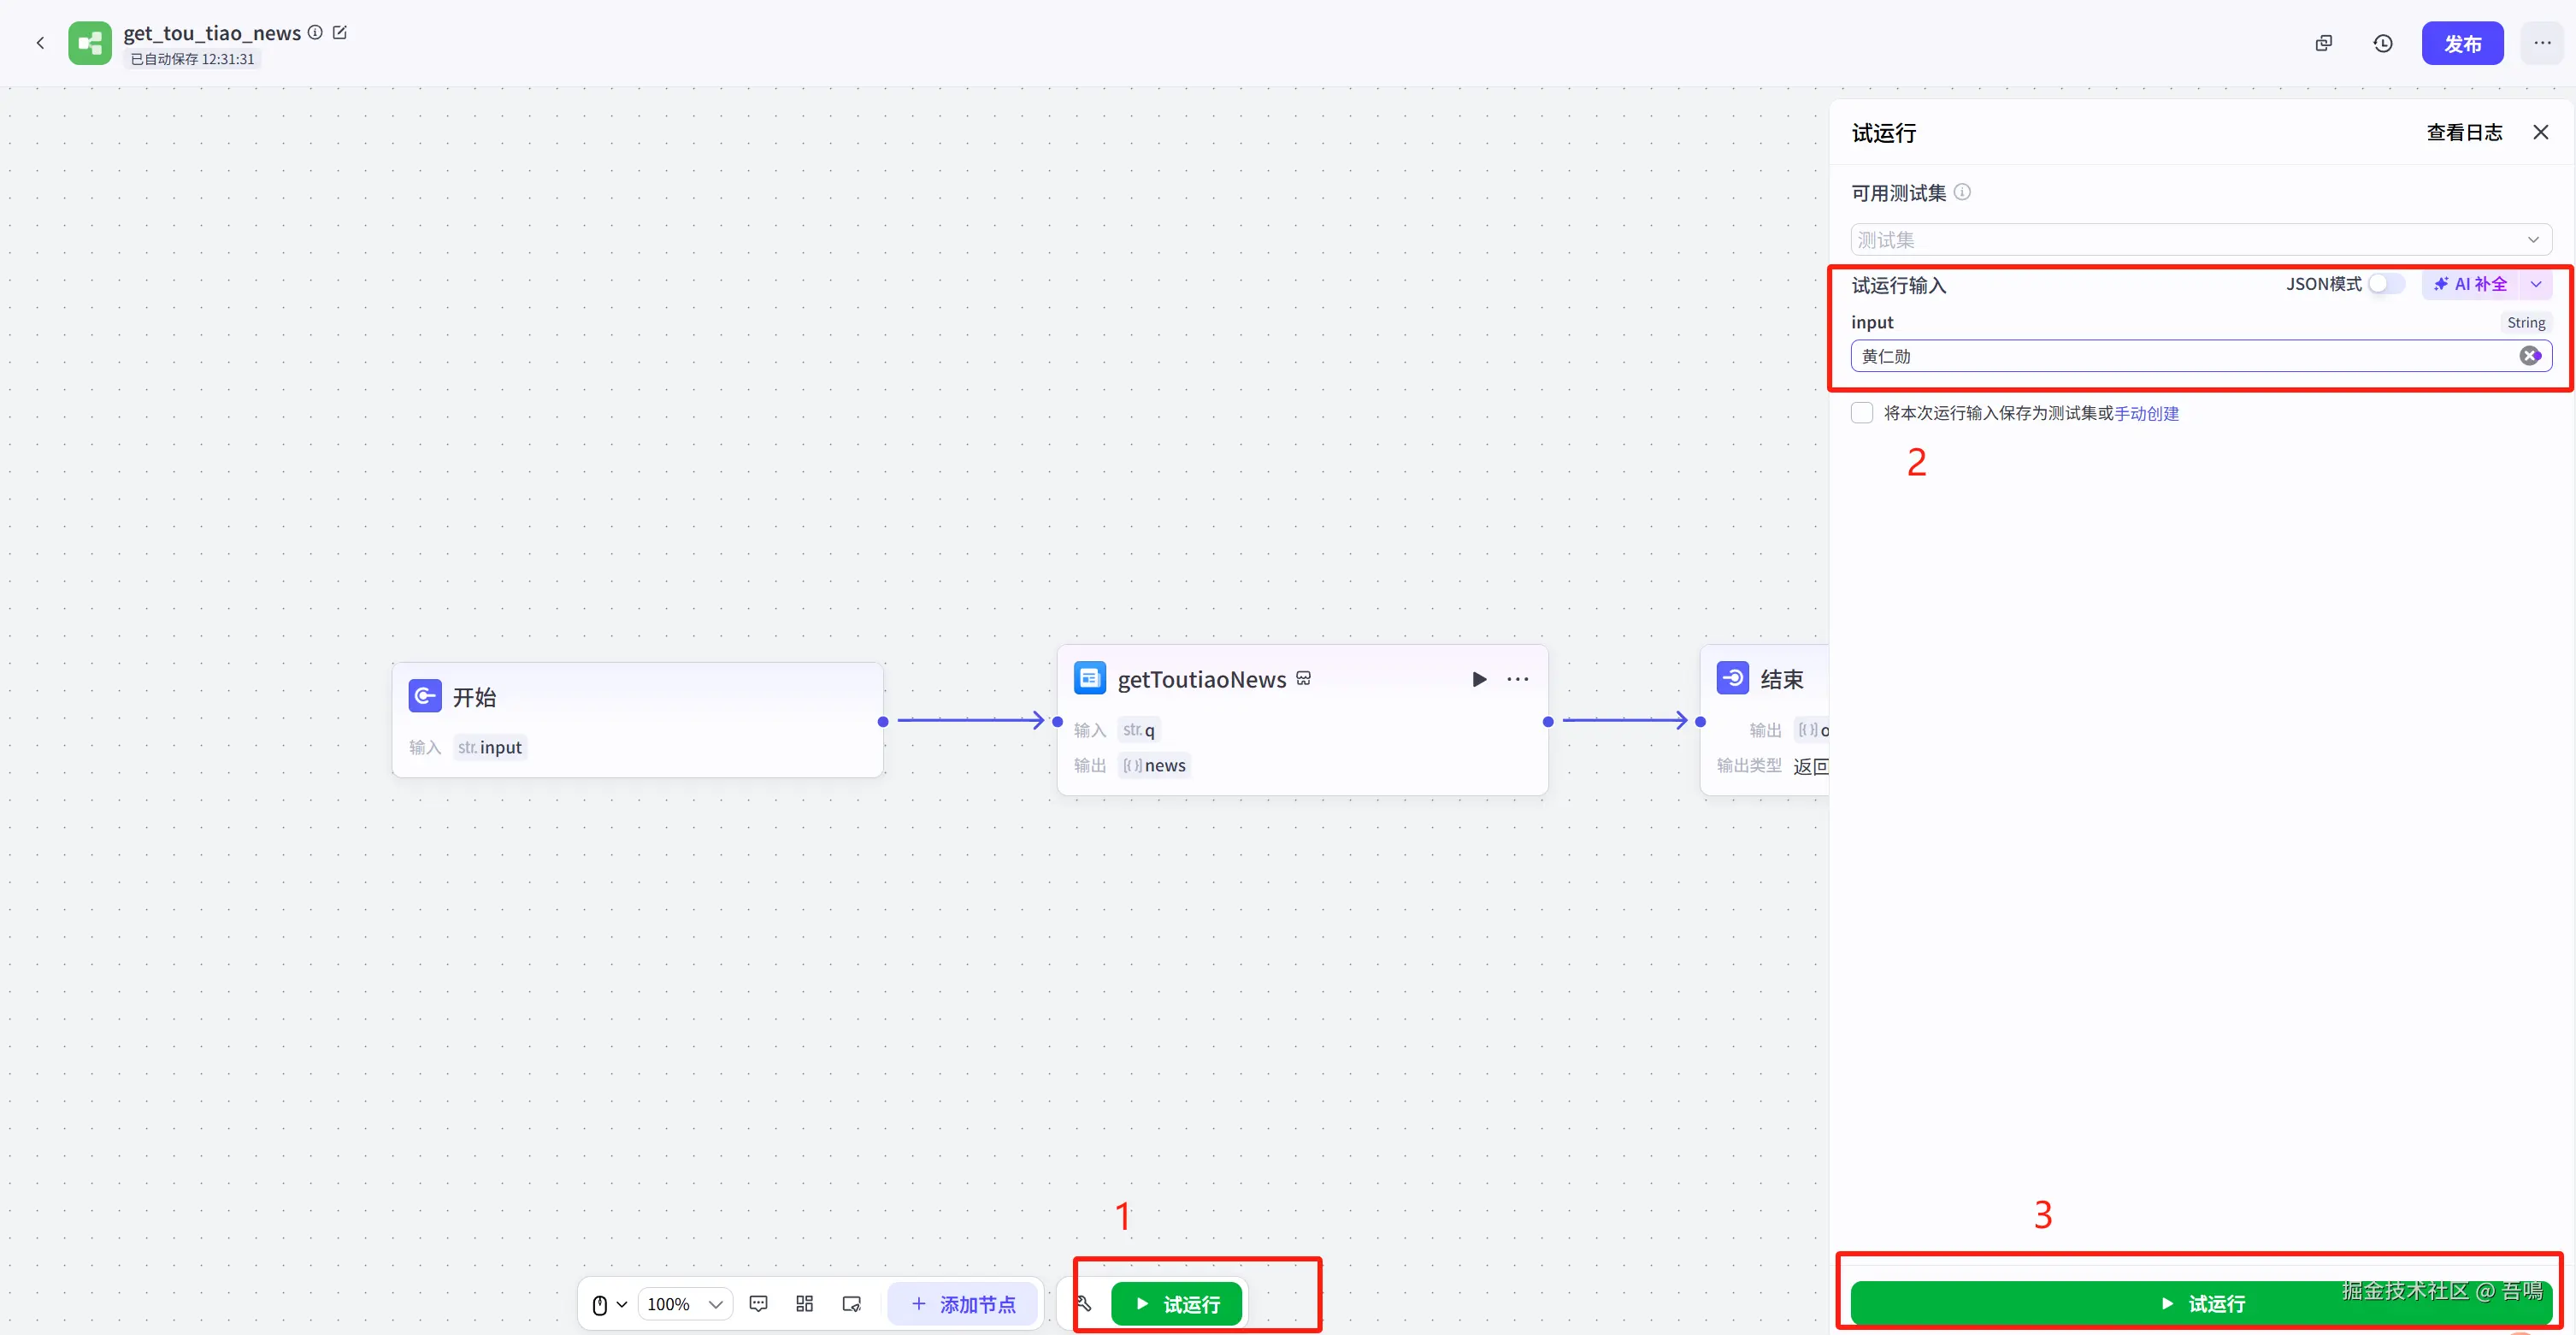Open the 测试集 dropdown
The image size is (2576, 1335).
[2200, 240]
